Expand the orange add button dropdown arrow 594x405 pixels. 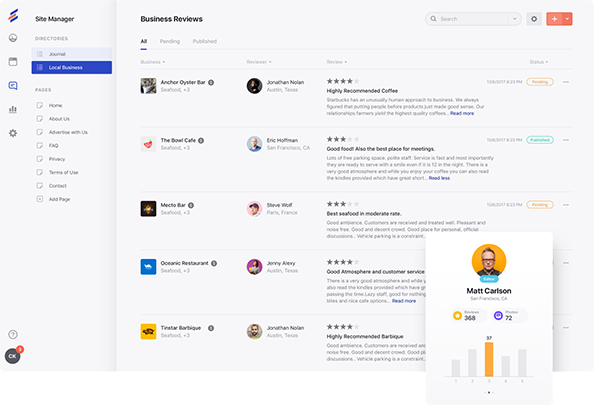pos(567,19)
